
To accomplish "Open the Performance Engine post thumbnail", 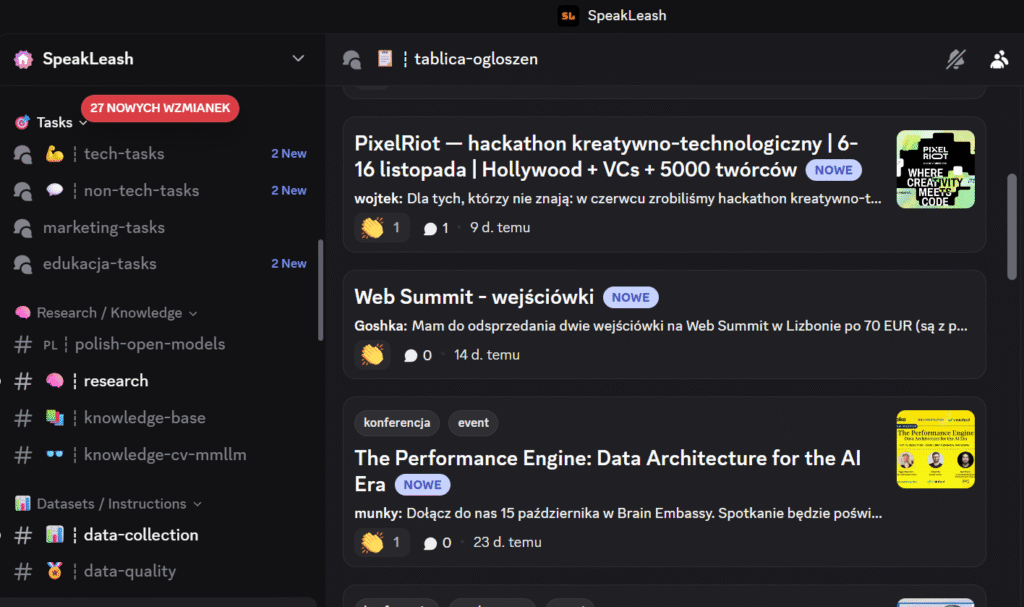I will click(x=935, y=449).
